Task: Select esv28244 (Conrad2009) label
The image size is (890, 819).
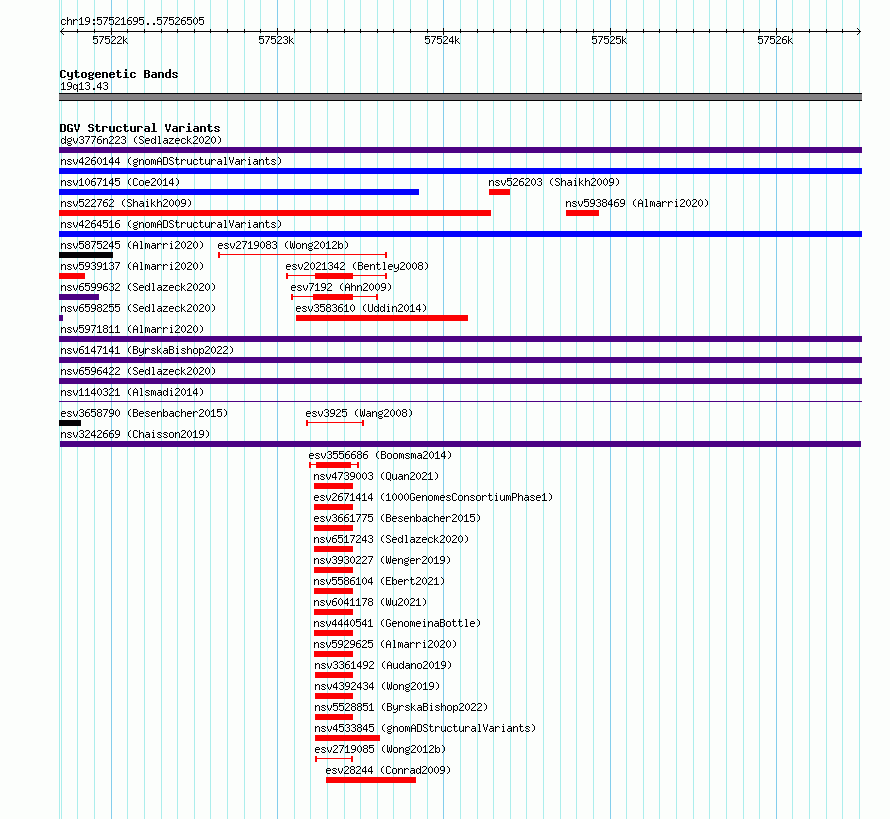Action: 388,770
